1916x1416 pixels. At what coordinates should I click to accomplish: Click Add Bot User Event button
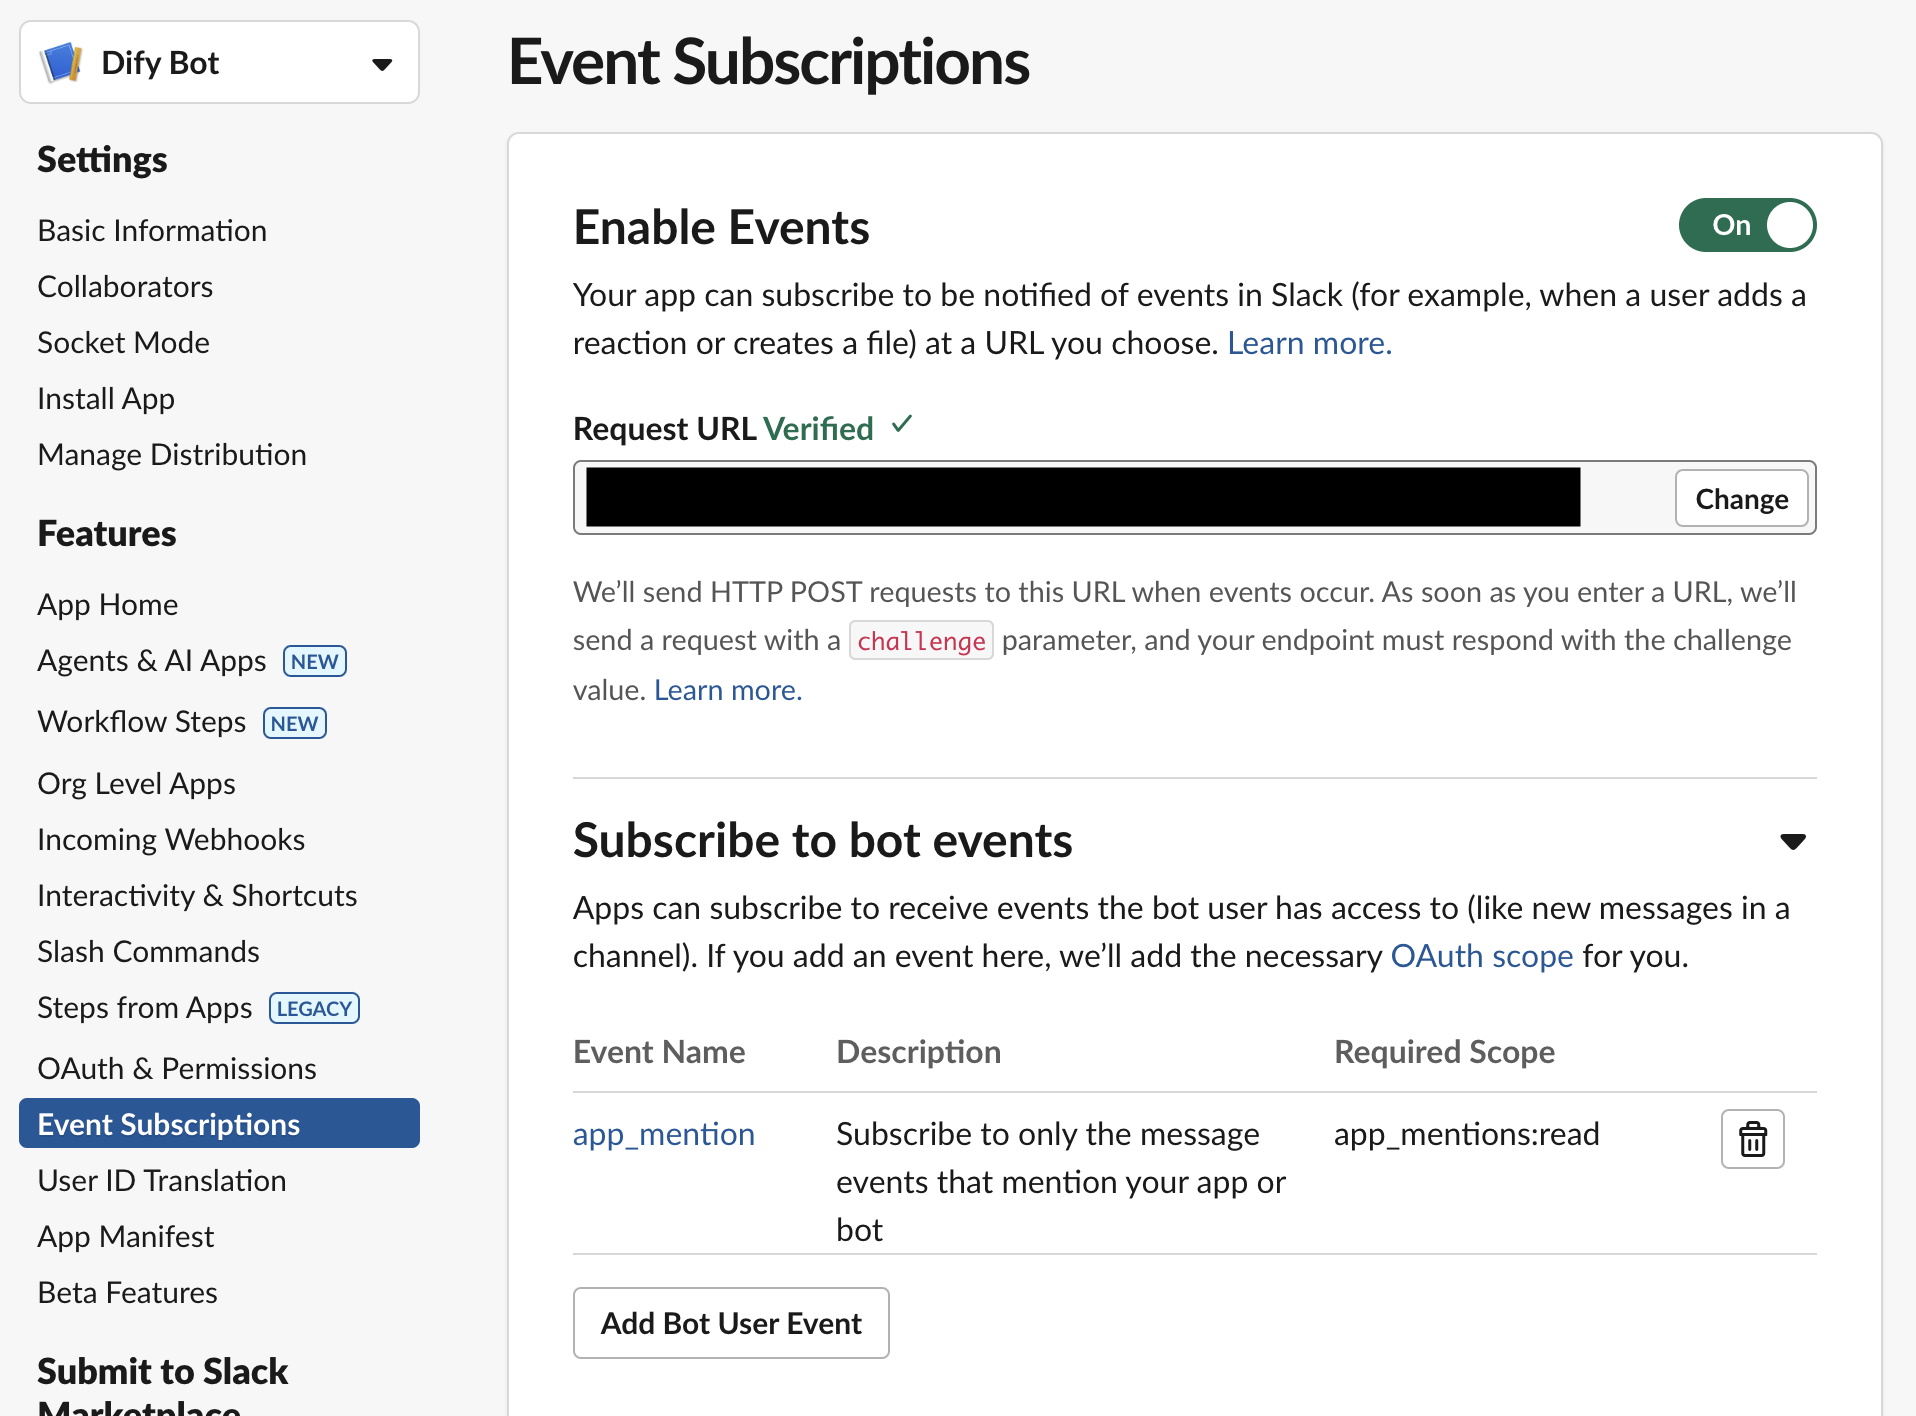731,1323
